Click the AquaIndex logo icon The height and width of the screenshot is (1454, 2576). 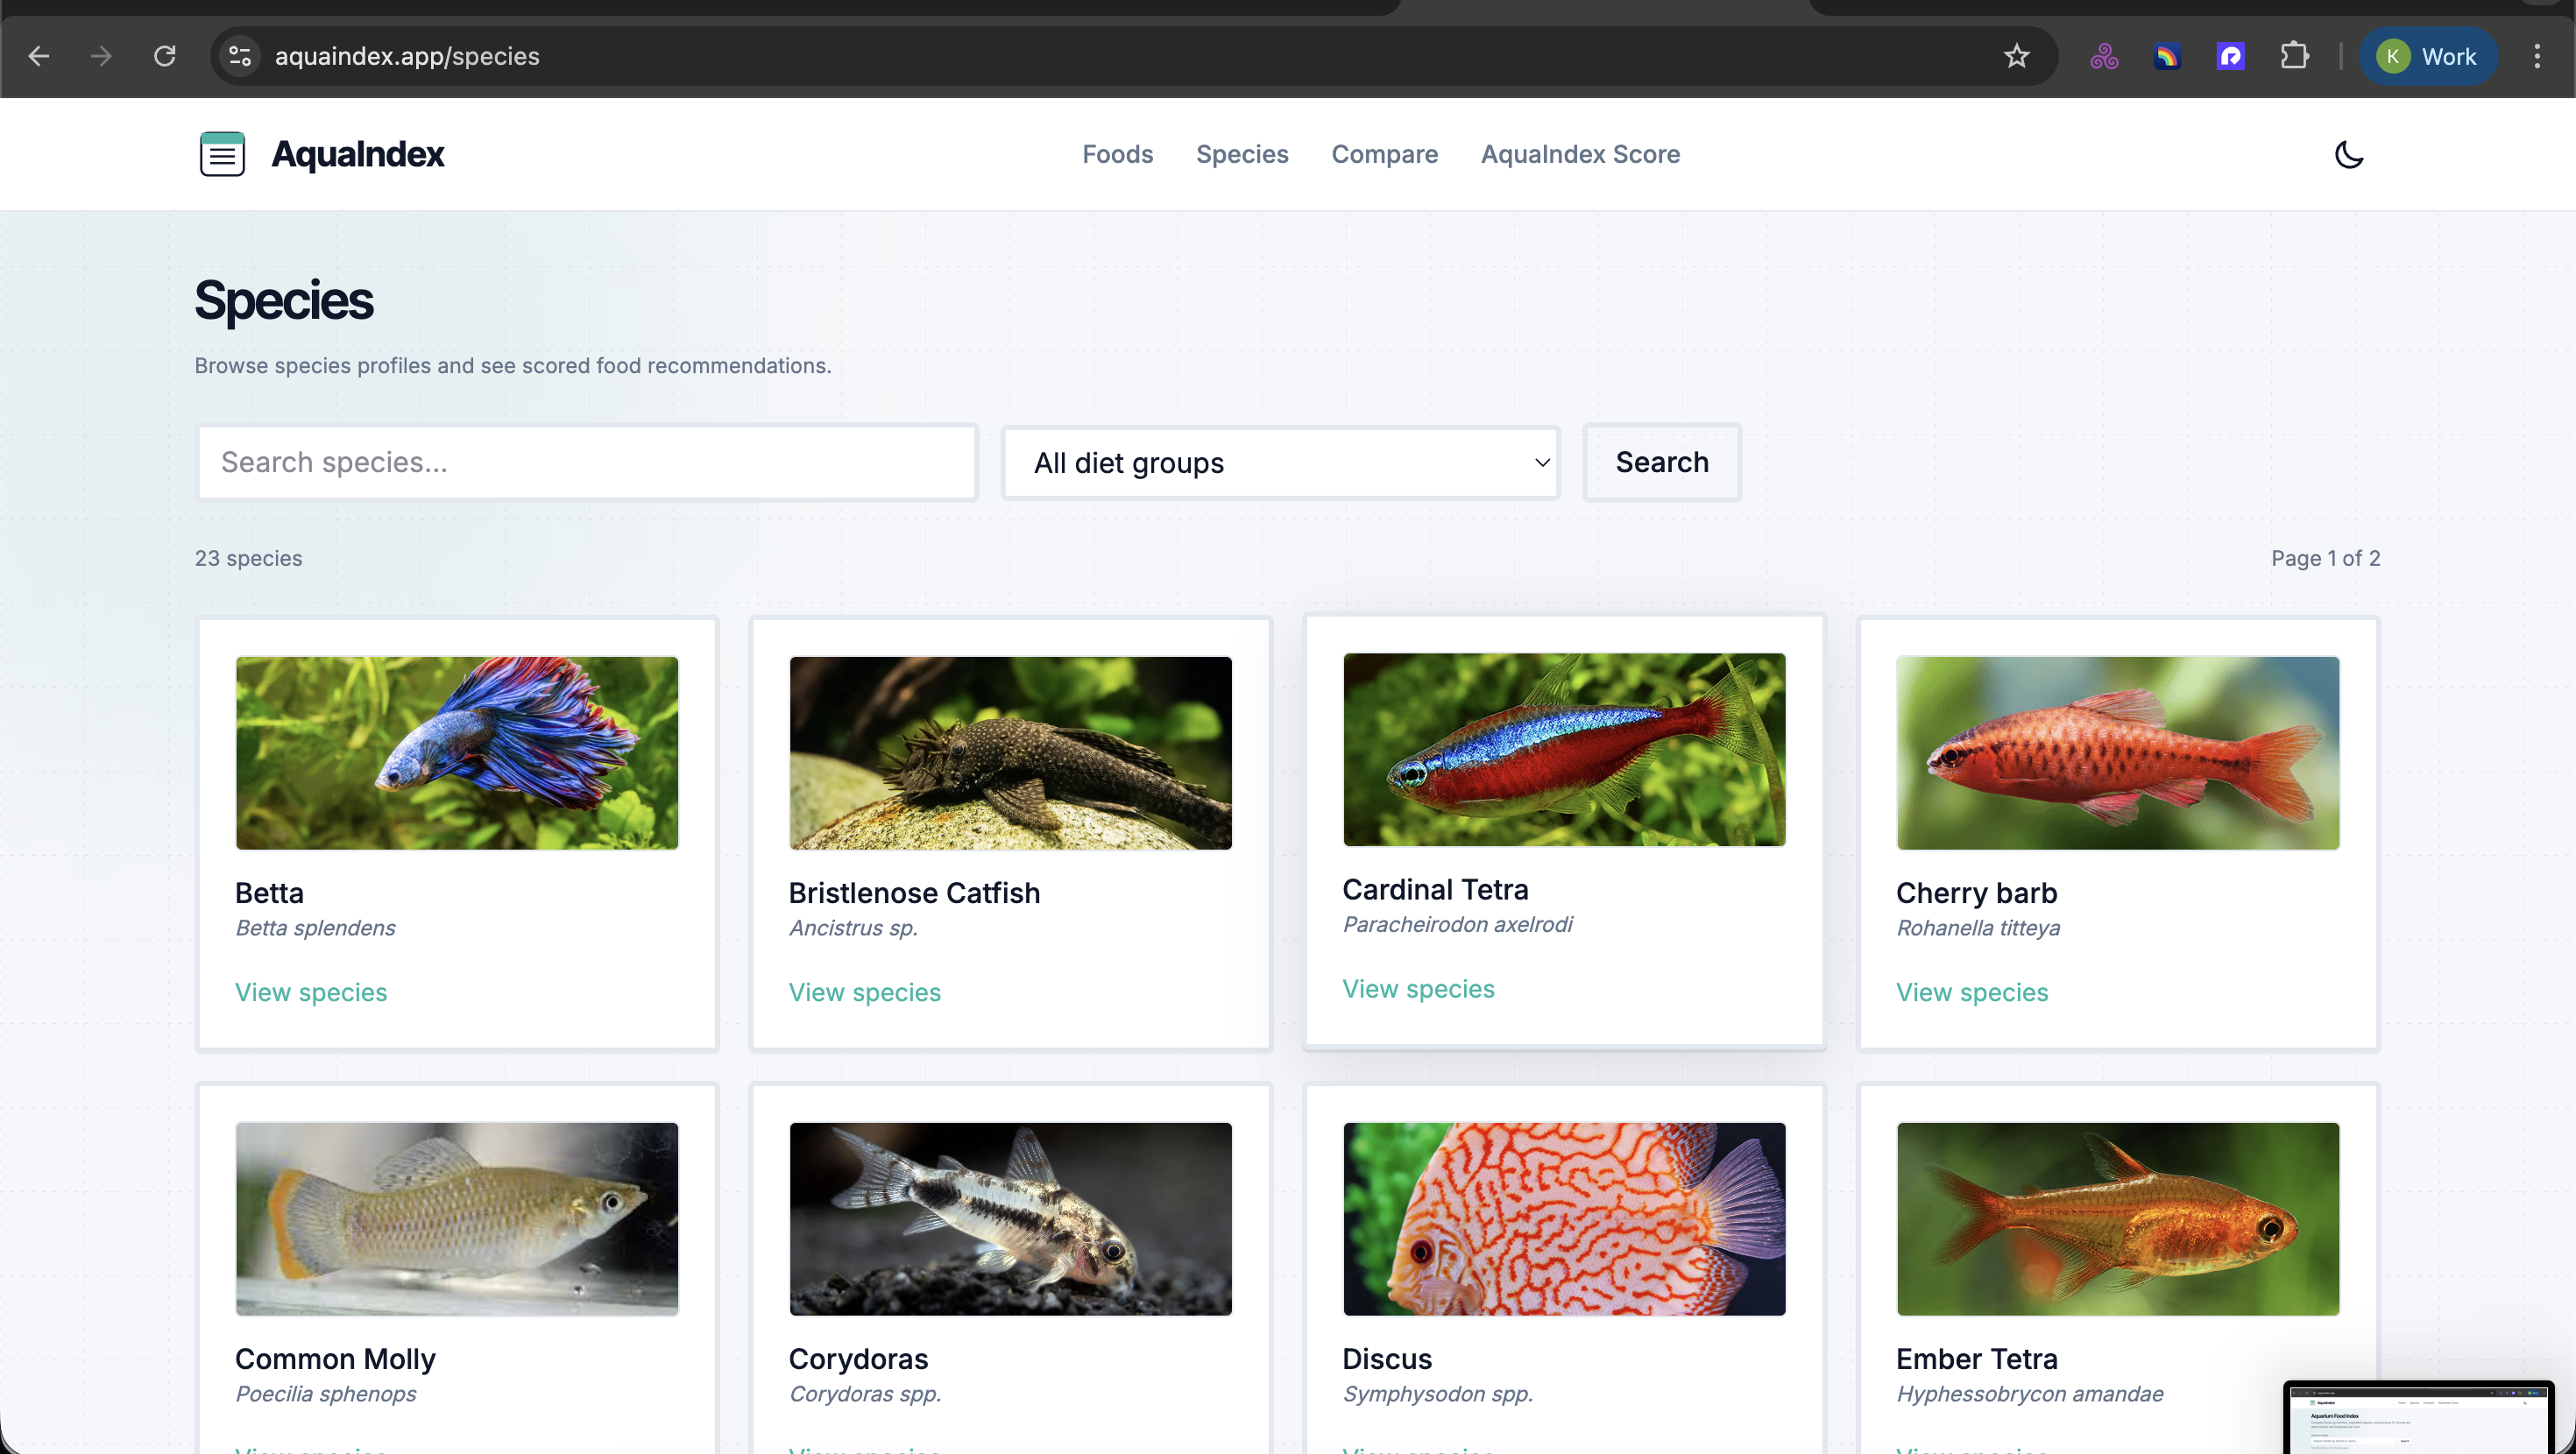pos(222,154)
